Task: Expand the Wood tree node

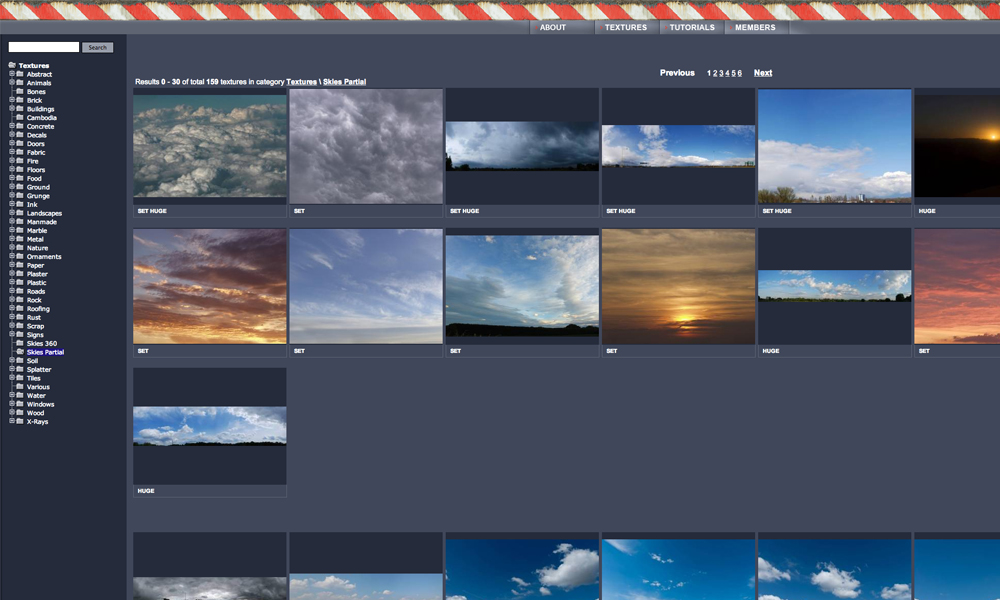Action: click(11, 413)
